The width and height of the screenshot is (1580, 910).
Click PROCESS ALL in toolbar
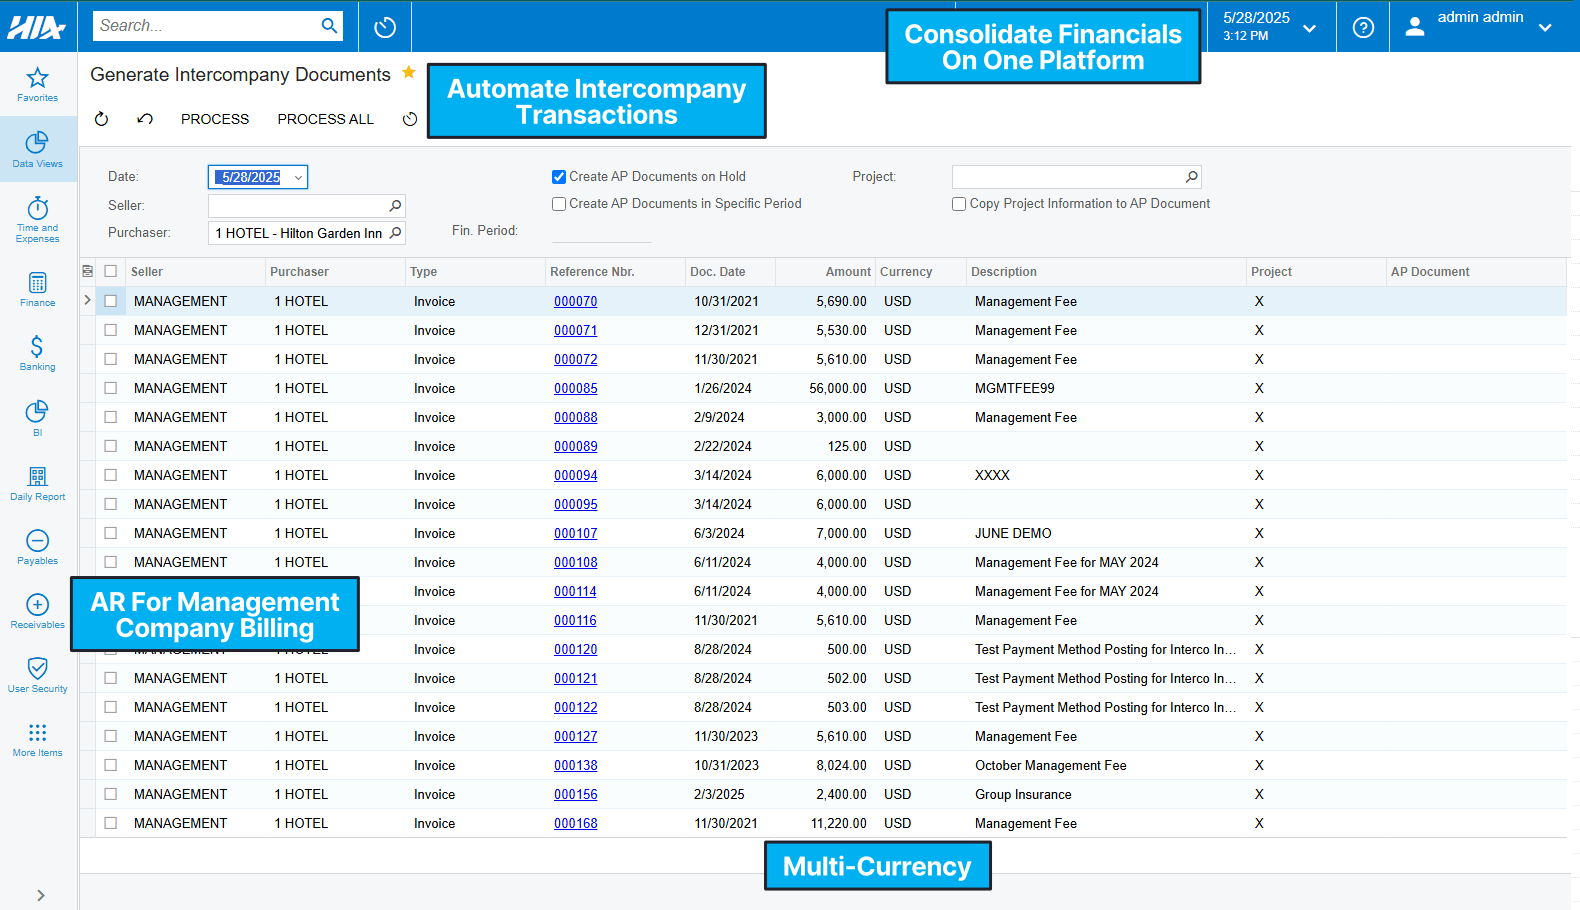tap(326, 119)
